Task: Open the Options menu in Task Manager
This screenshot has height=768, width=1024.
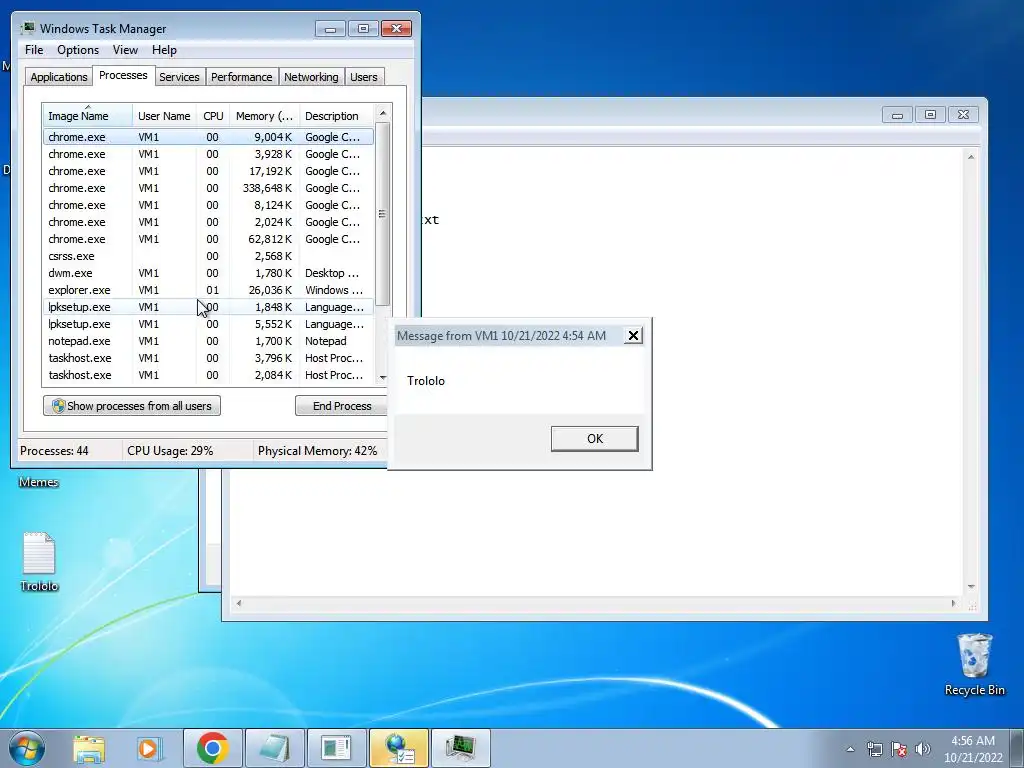Action: pos(78,50)
